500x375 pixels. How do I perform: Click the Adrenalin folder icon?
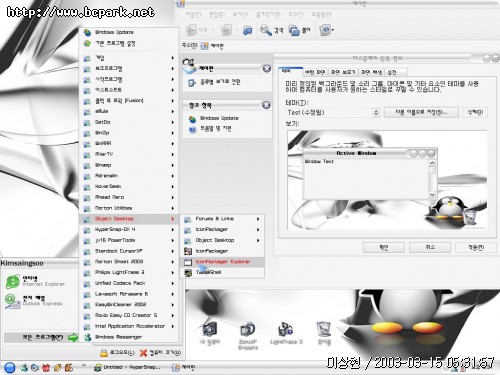coord(87,176)
